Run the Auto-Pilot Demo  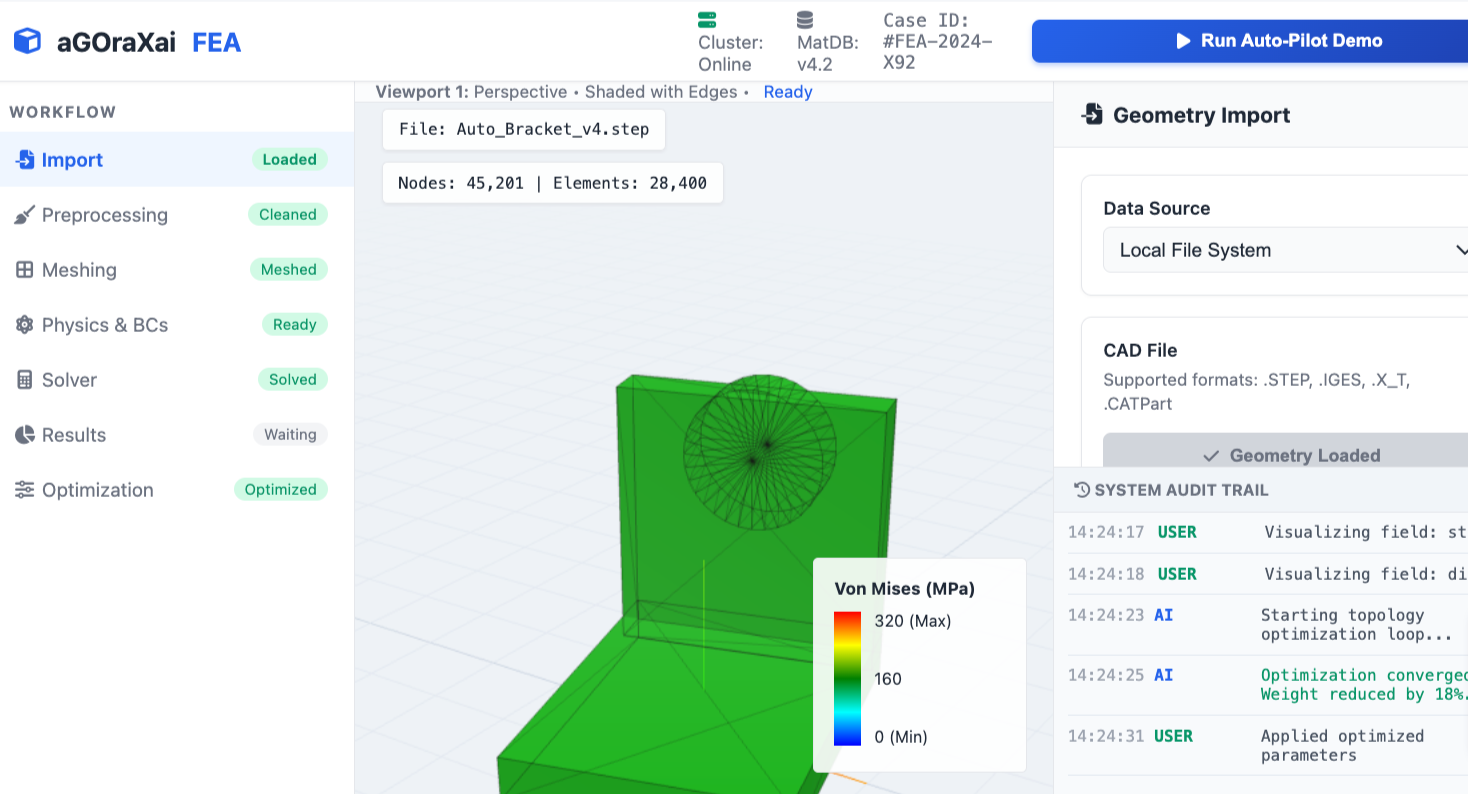click(1250, 41)
